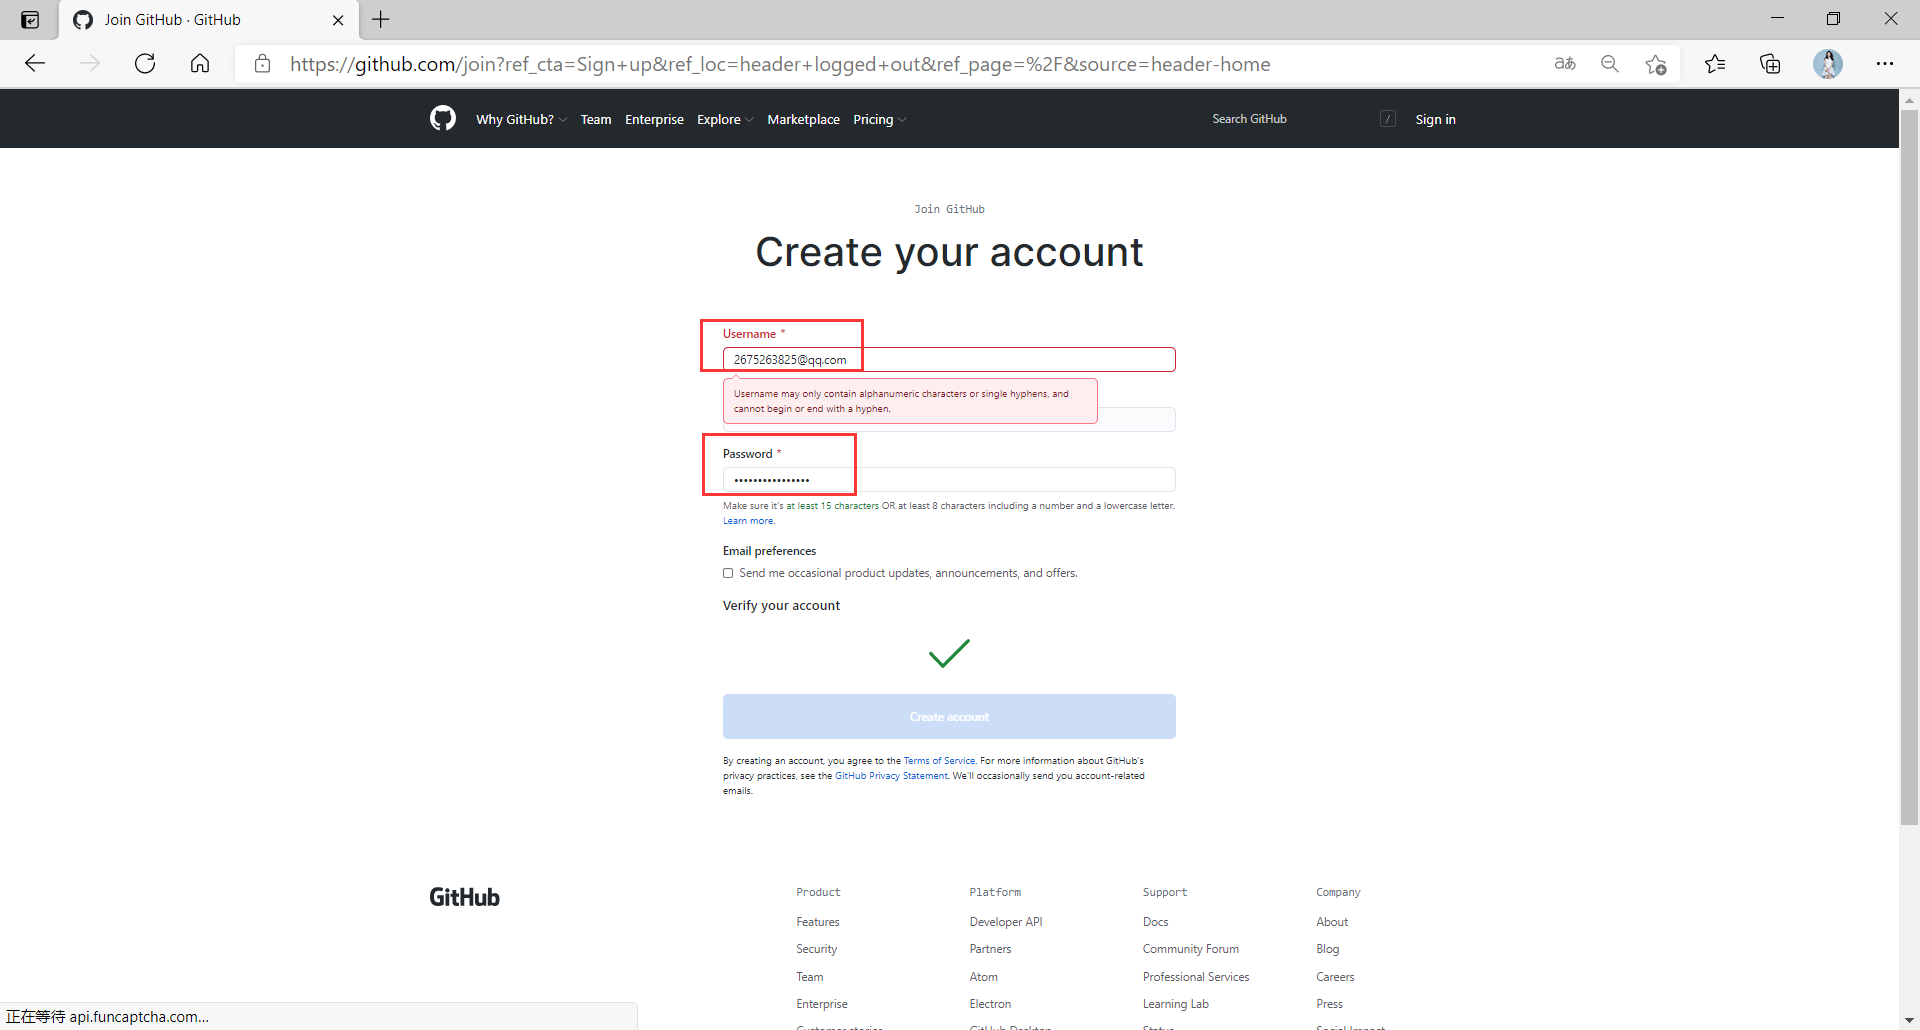
Task: Open the Collections icon
Action: pyautogui.click(x=1770, y=64)
